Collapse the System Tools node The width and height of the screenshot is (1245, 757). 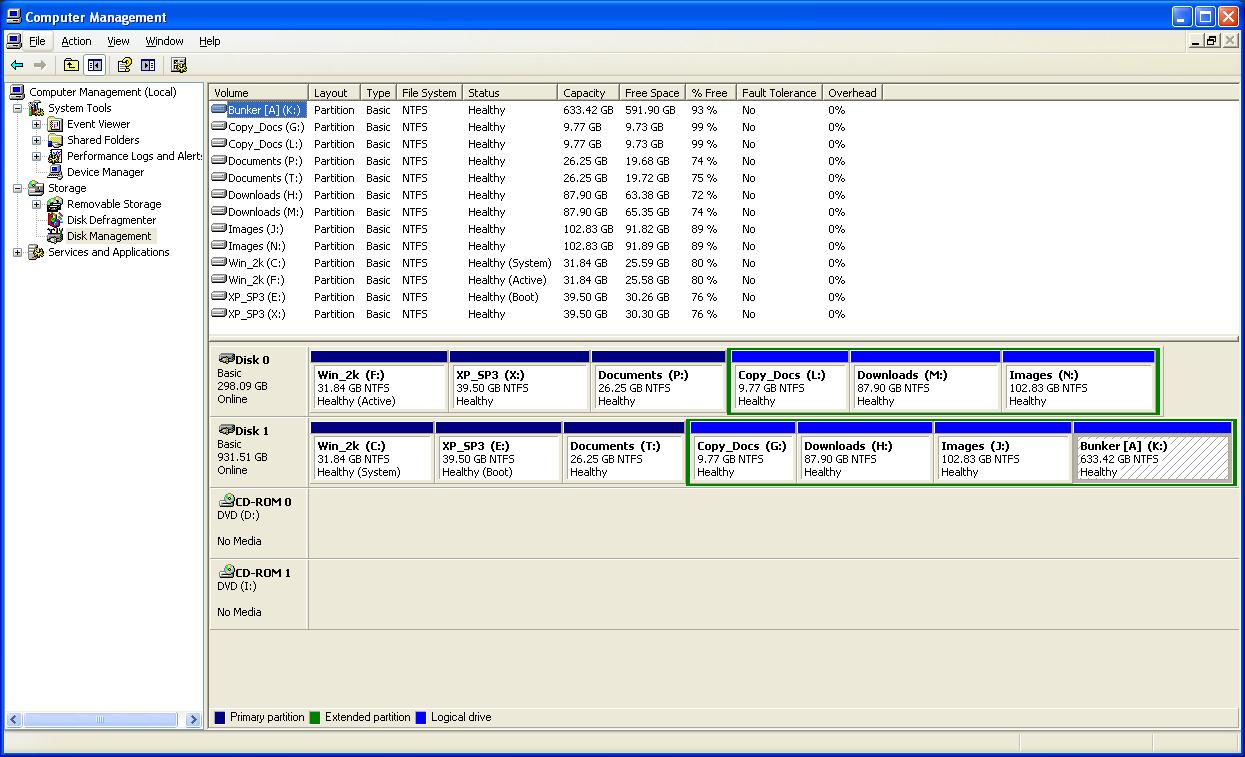point(17,108)
